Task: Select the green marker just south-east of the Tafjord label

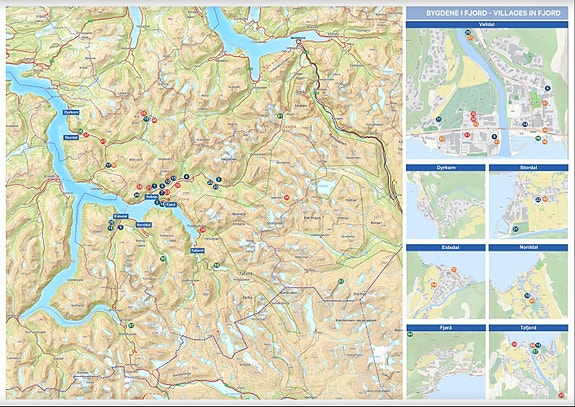Action: 217,265
